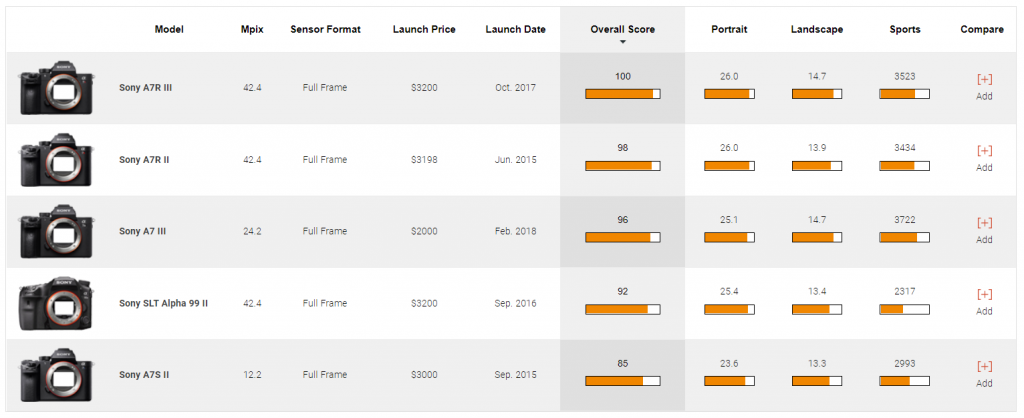Click the sort arrow under Overall Score
The width and height of the screenshot is (1024, 418).
(x=622, y=42)
